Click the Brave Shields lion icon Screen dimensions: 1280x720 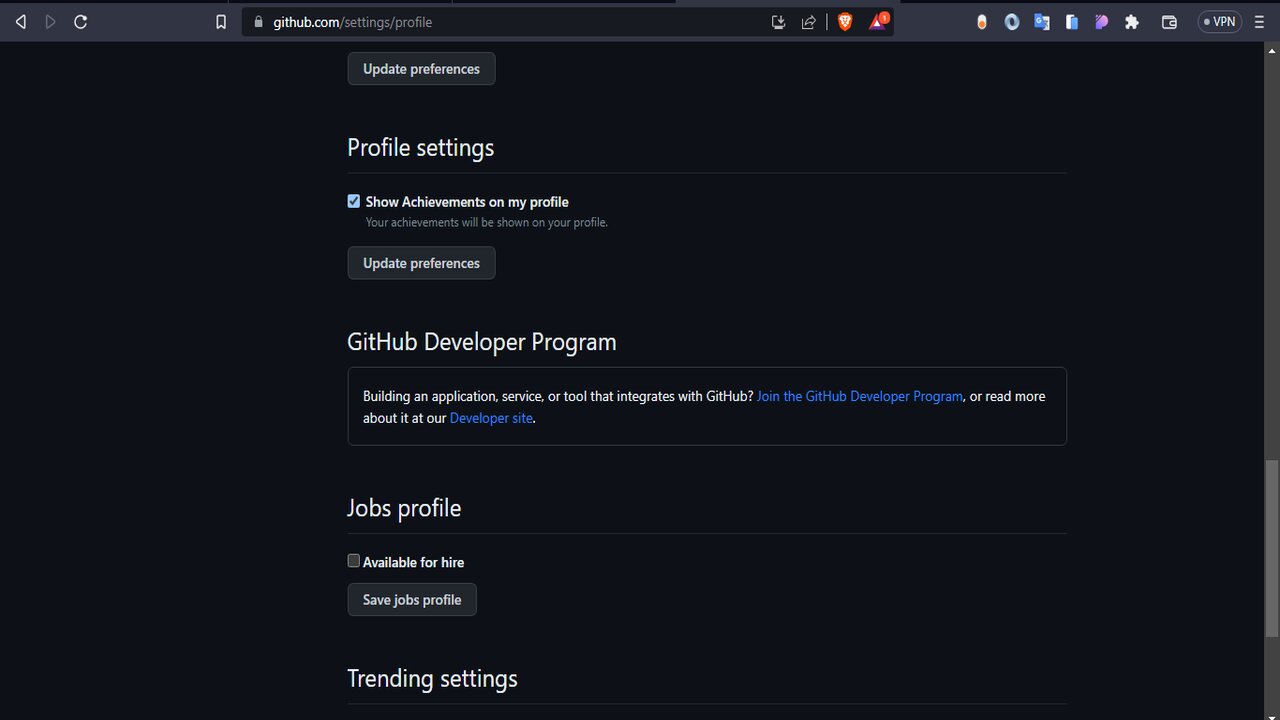[845, 22]
